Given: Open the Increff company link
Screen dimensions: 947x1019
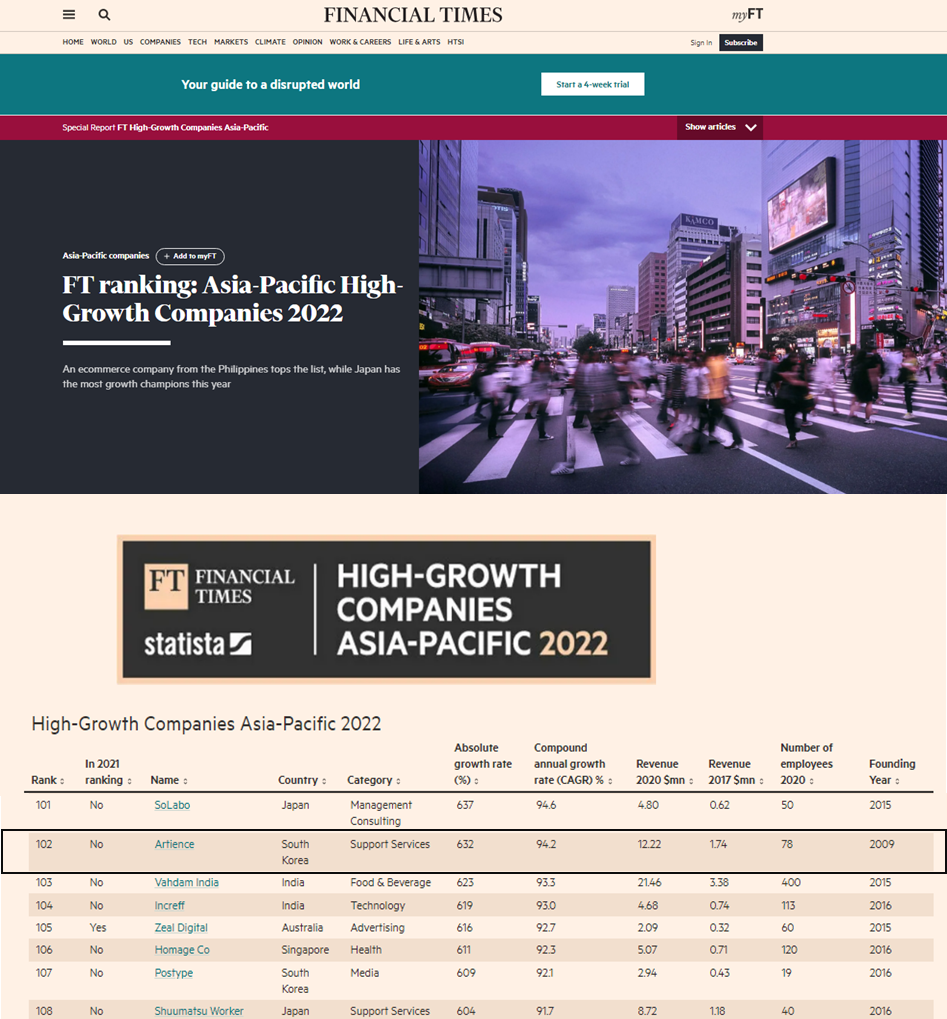Looking at the screenshot, I should (x=170, y=905).
